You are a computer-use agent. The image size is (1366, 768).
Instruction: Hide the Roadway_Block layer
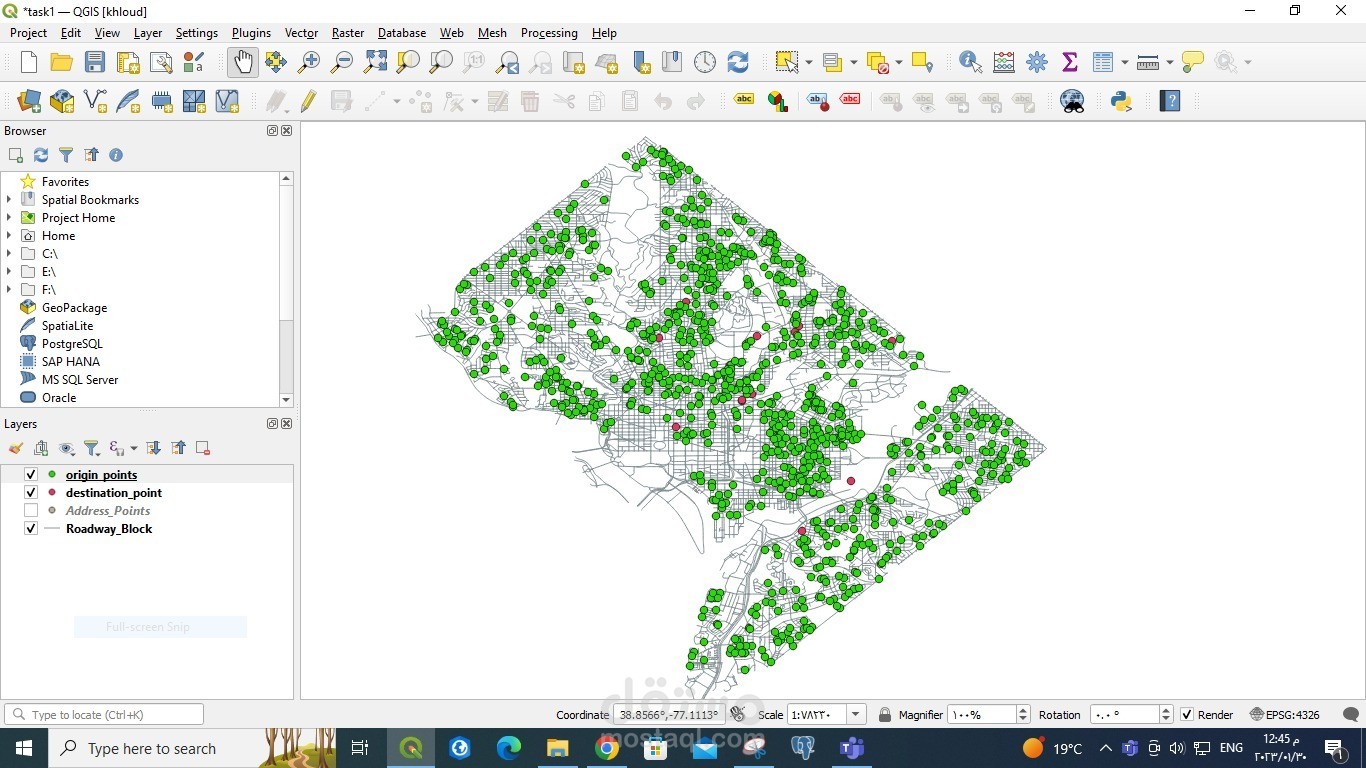click(31, 528)
